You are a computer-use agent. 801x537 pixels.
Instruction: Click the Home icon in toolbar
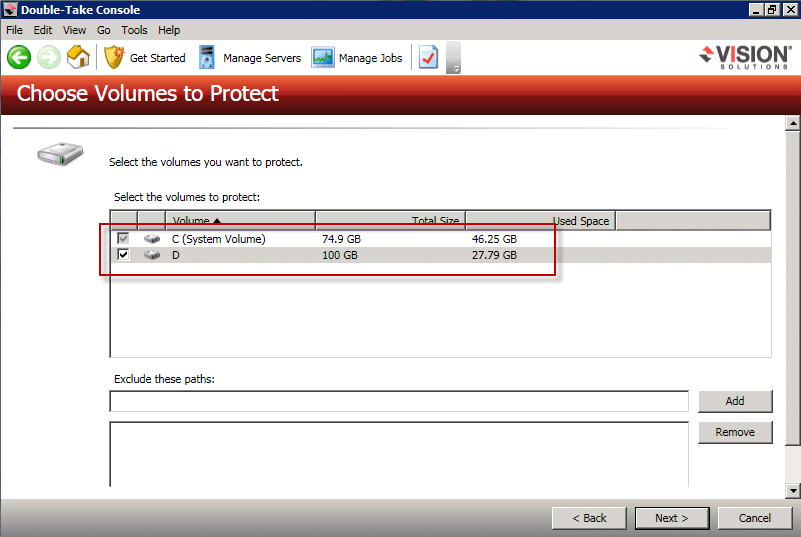[78, 58]
